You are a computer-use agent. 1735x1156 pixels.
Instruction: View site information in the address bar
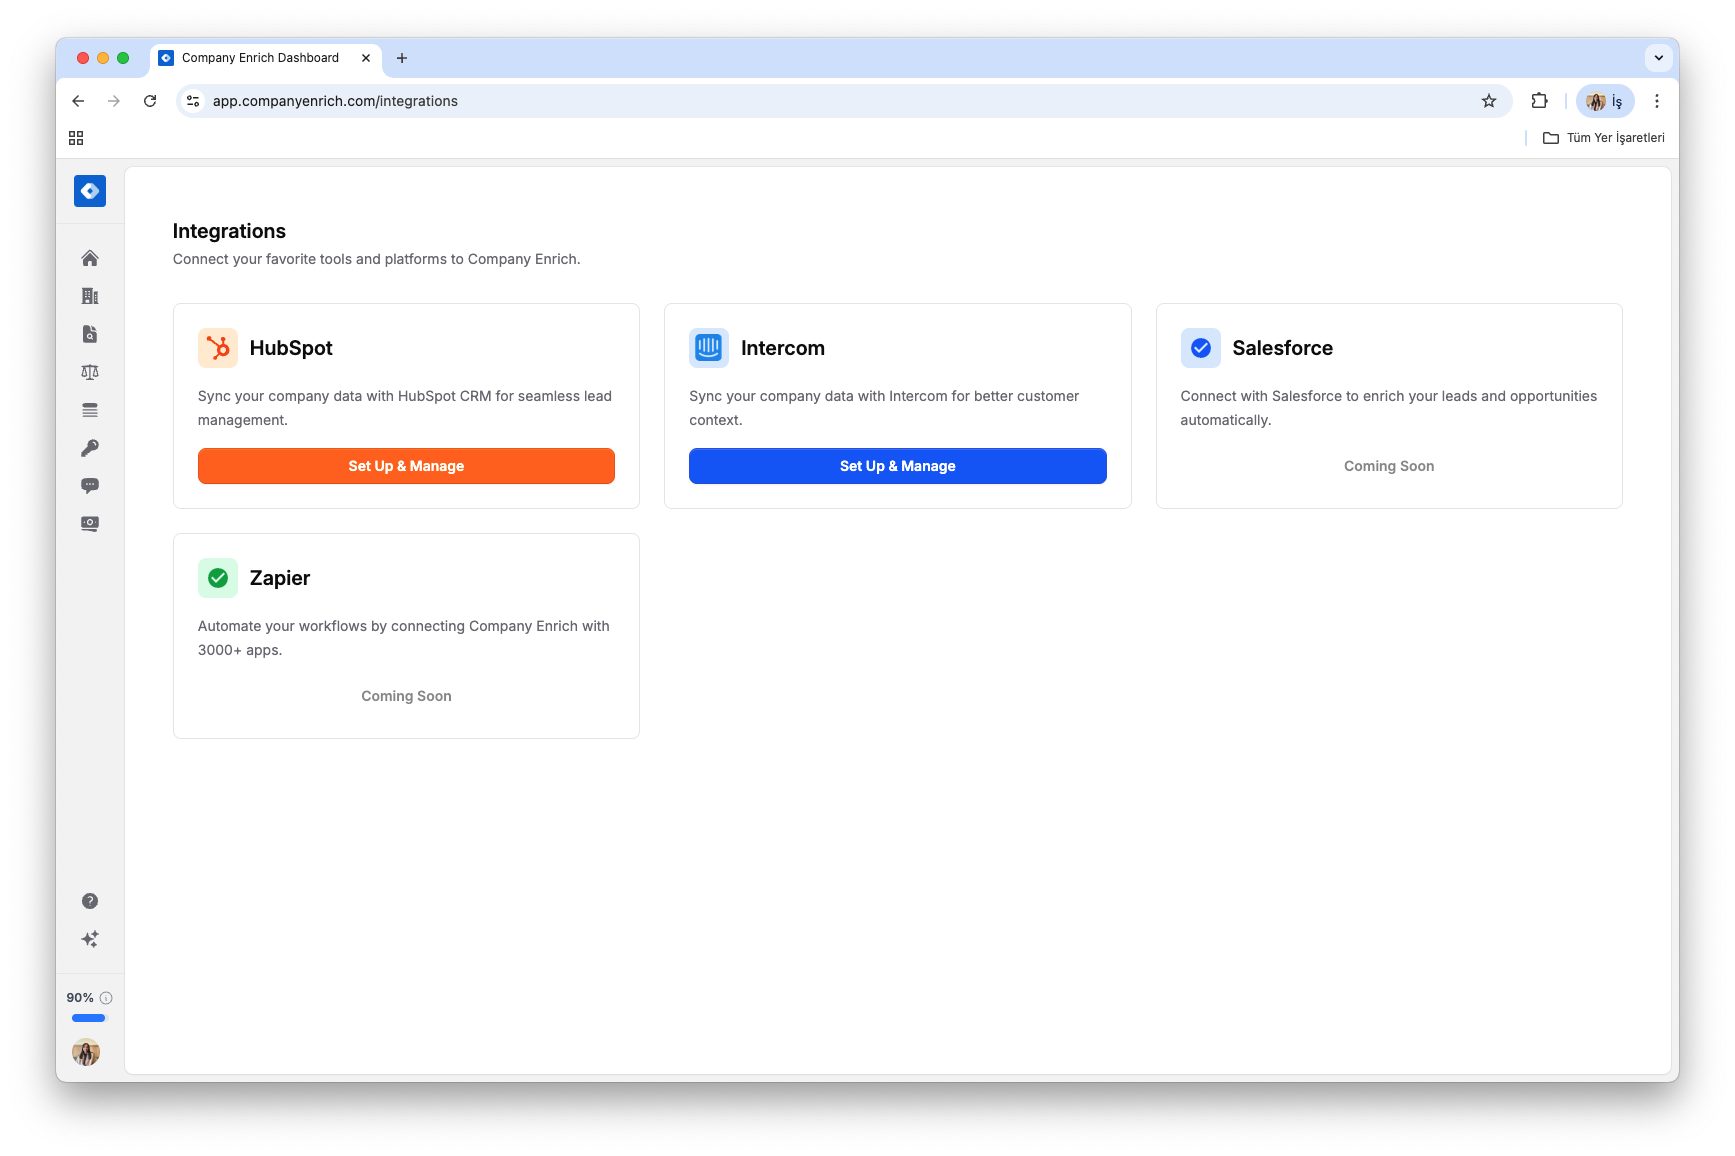194,101
